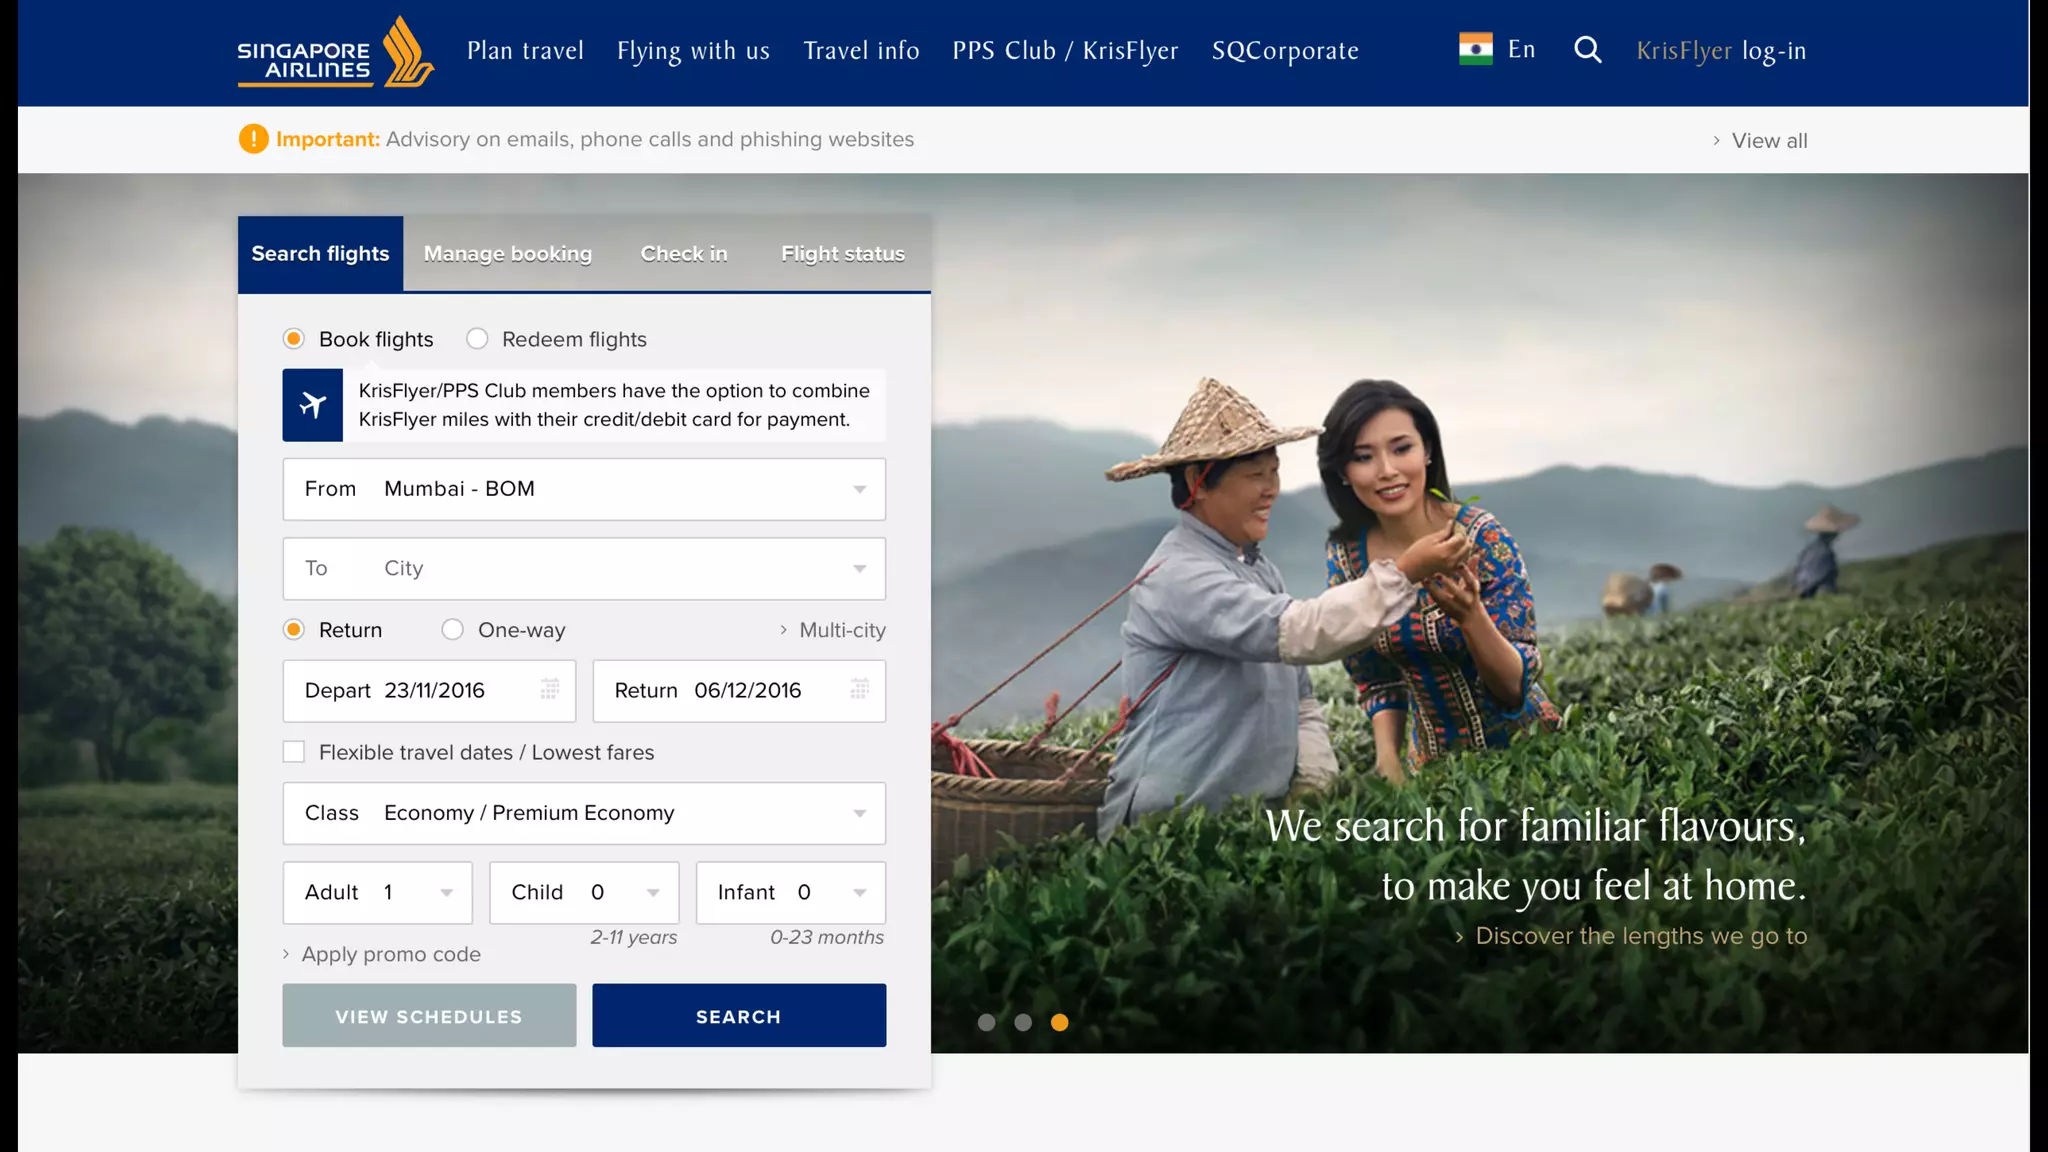
Task: Click the Singapore Airlines logo
Action: (x=334, y=52)
